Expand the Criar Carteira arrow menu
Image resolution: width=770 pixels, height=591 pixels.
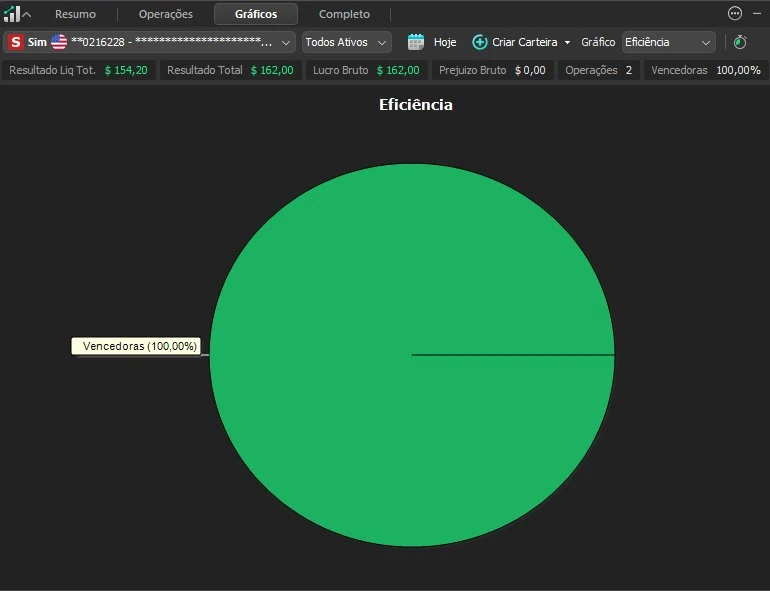pos(567,43)
